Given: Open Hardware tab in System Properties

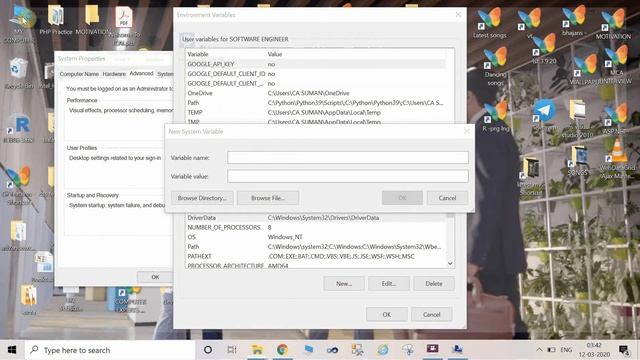Looking at the screenshot, I should (114, 74).
